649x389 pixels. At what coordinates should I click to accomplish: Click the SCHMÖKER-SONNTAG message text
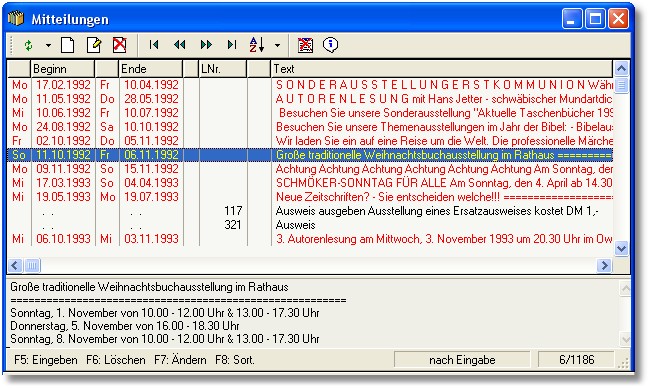pyautogui.click(x=444, y=183)
